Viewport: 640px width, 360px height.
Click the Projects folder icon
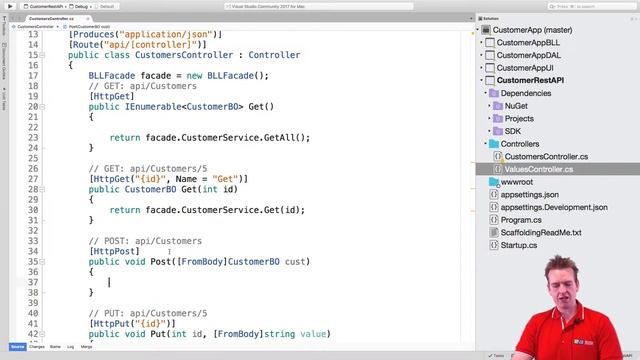(x=498, y=118)
